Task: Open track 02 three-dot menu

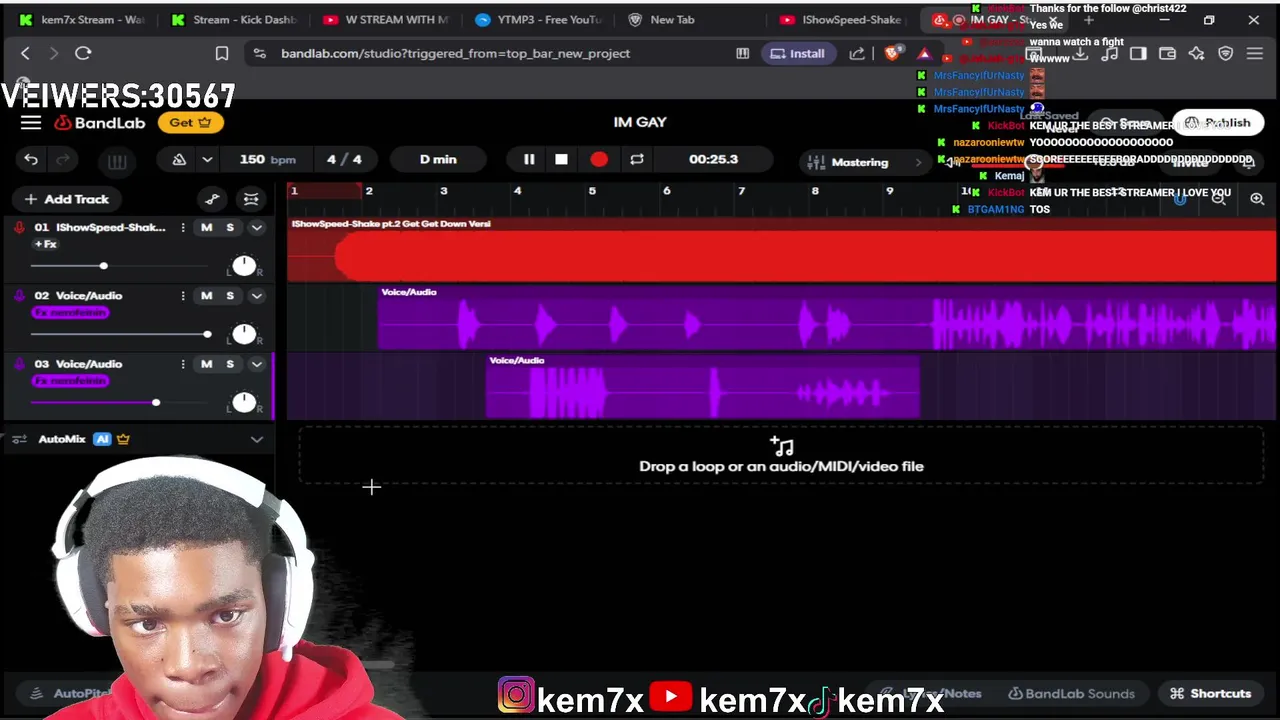Action: pos(182,295)
